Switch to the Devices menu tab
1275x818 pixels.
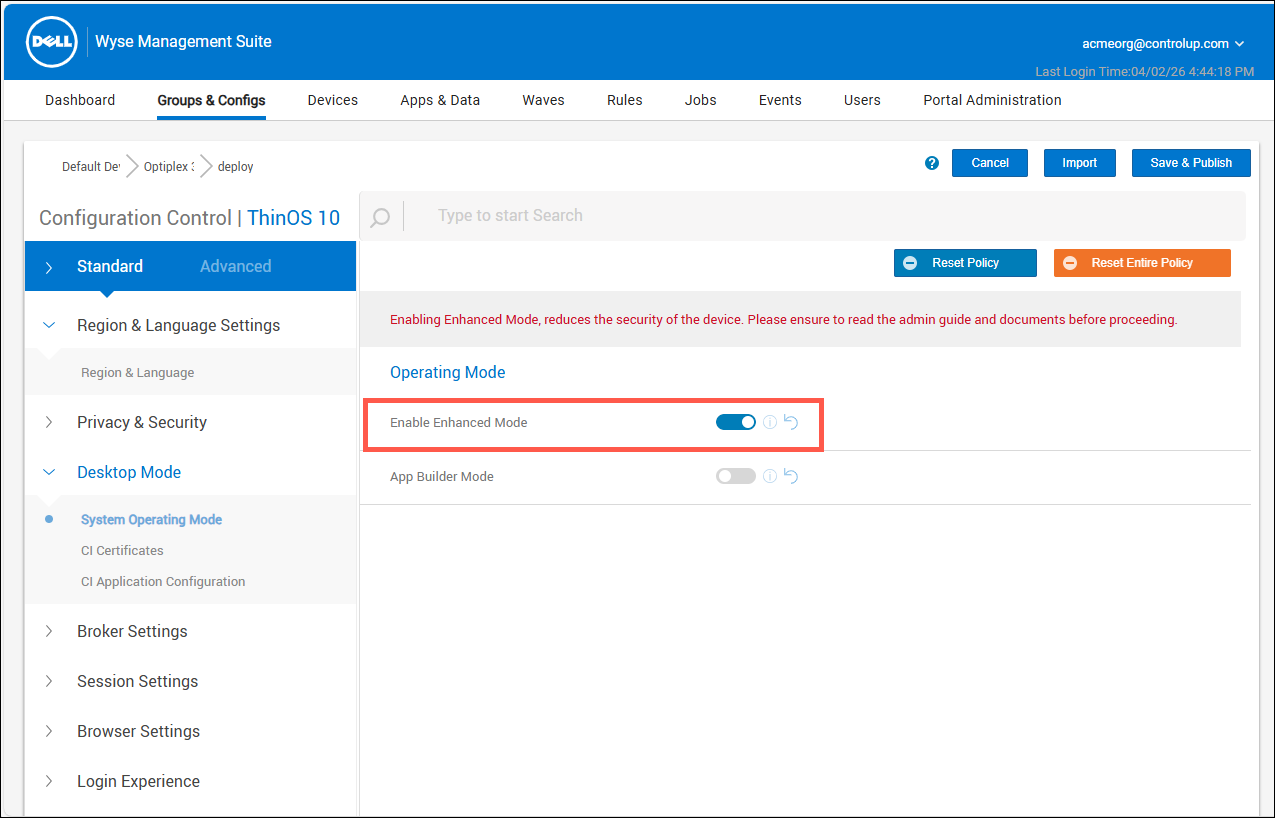click(333, 100)
